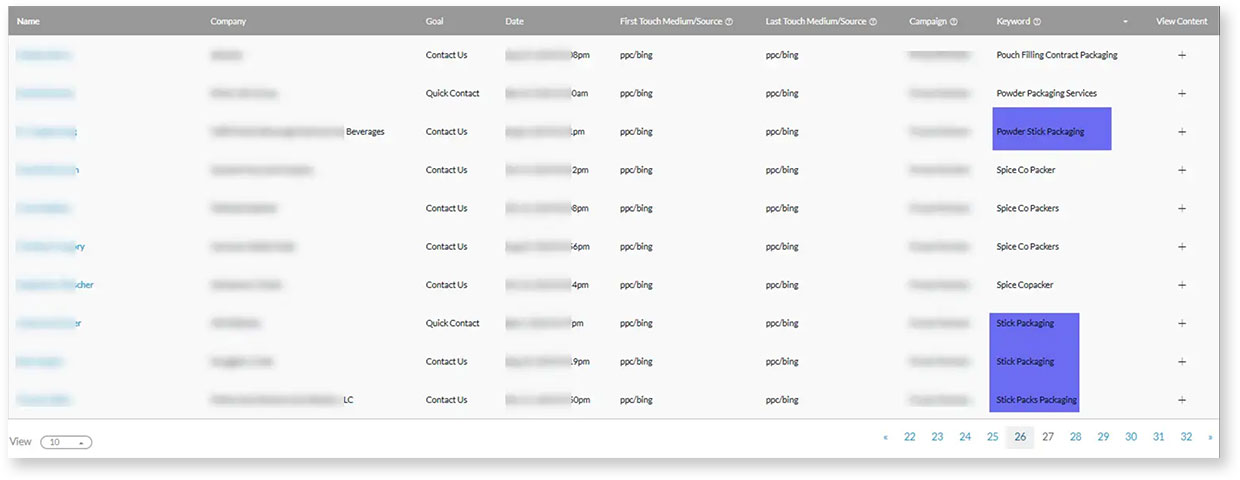Go to next pages with » arrow
The height and width of the screenshot is (480, 1240).
[1210, 437]
